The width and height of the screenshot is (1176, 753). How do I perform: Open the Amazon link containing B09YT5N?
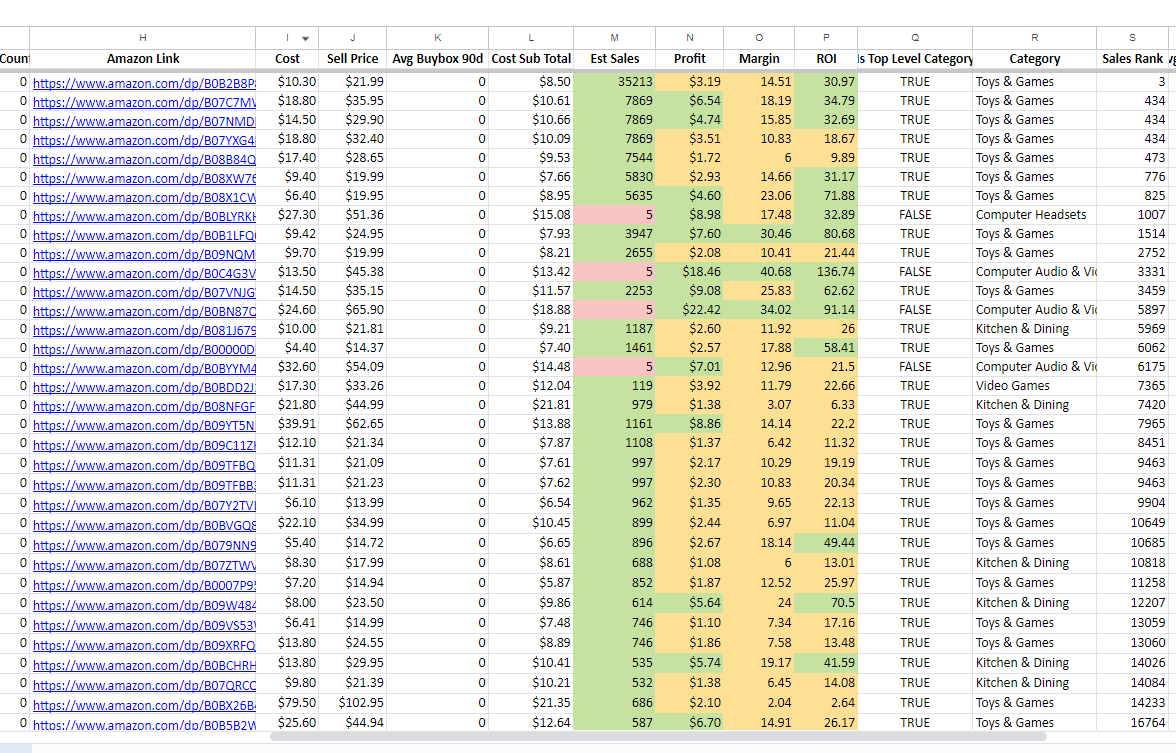tap(144, 424)
